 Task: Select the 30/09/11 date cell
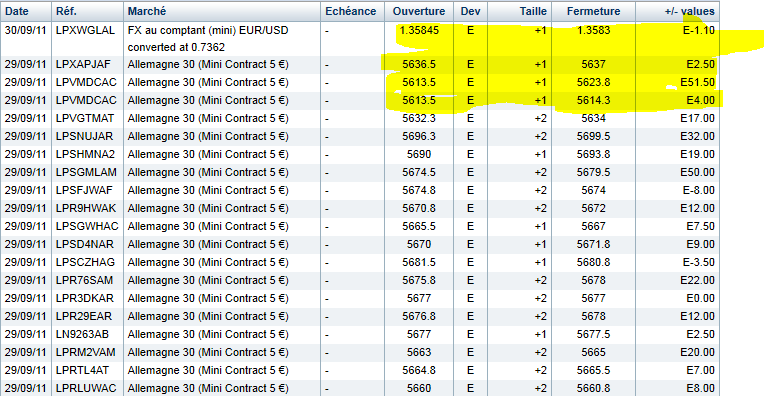point(25,30)
